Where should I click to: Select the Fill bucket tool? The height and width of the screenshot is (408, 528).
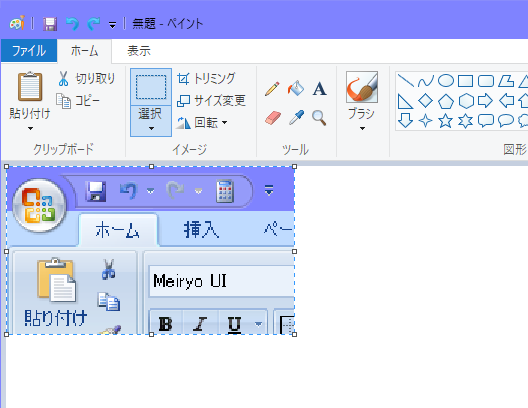(296, 89)
